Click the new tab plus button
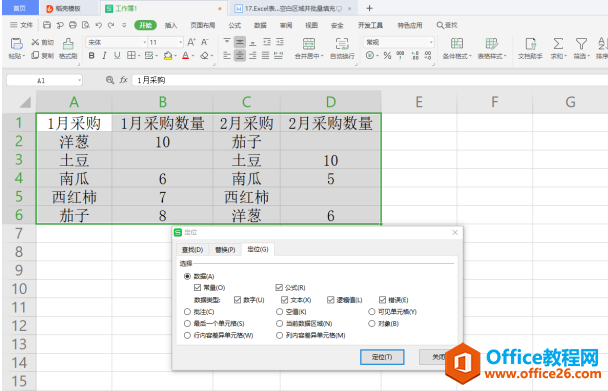Screen dimensions: 608x391 (x=370, y=8)
